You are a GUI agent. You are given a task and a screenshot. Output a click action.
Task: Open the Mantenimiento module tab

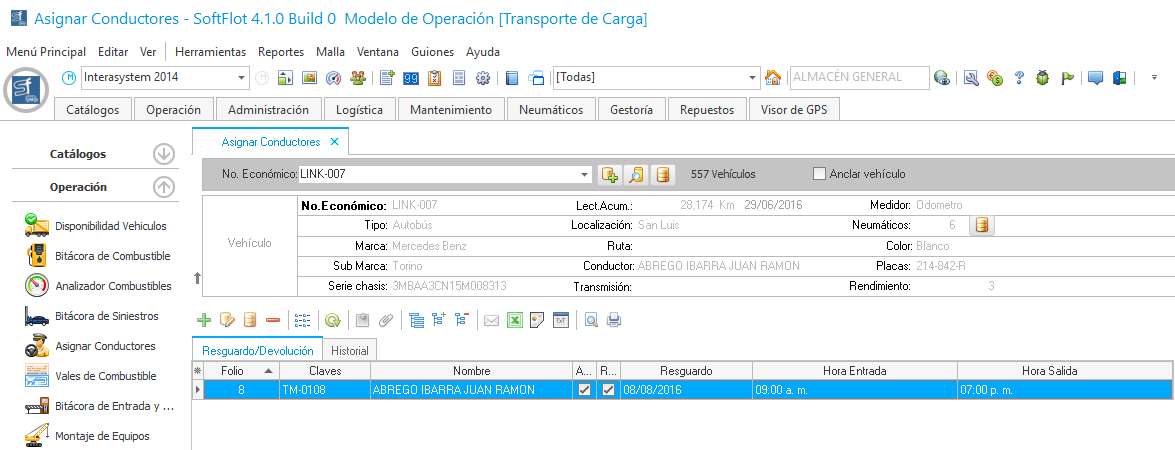[x=450, y=110]
